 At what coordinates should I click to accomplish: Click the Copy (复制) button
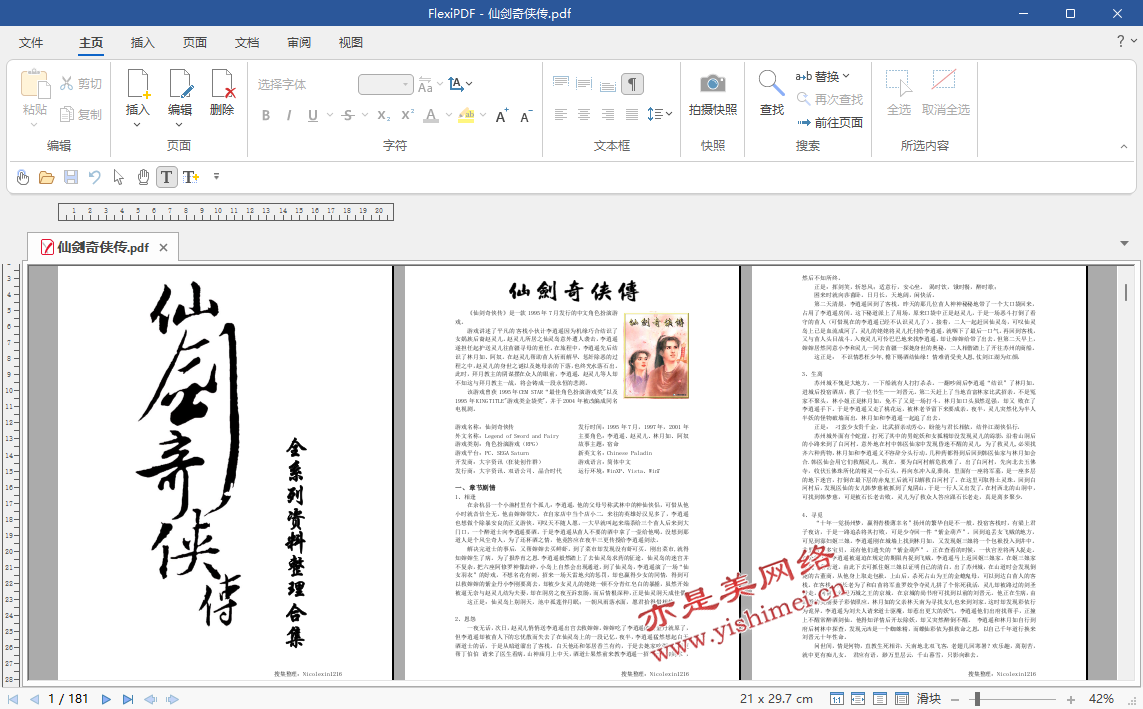tap(80, 114)
